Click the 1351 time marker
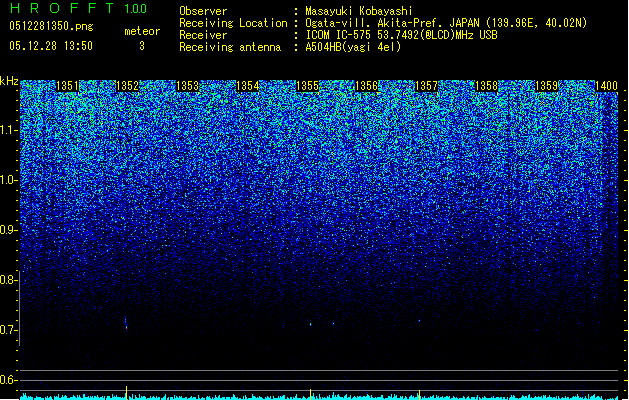629x400 pixels. tap(67, 86)
